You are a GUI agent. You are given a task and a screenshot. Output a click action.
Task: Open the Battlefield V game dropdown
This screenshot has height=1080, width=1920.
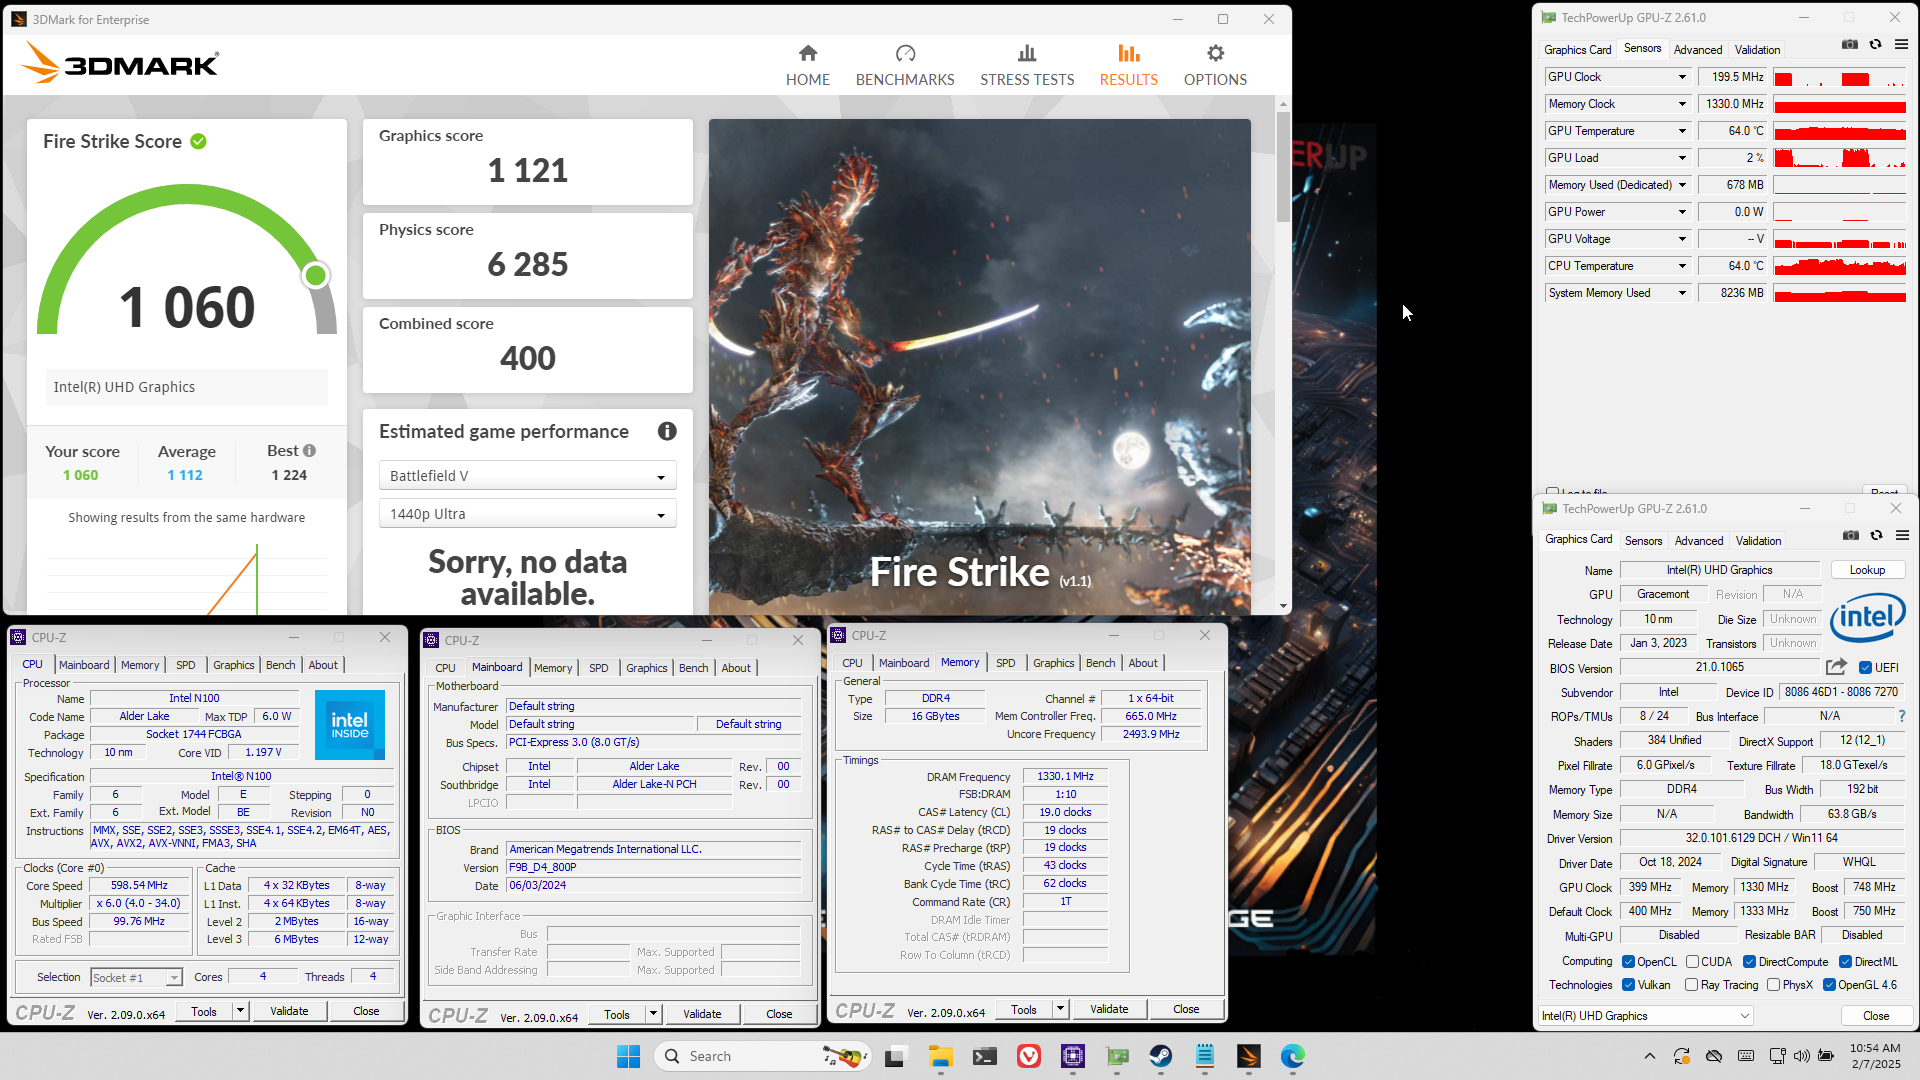(x=527, y=476)
